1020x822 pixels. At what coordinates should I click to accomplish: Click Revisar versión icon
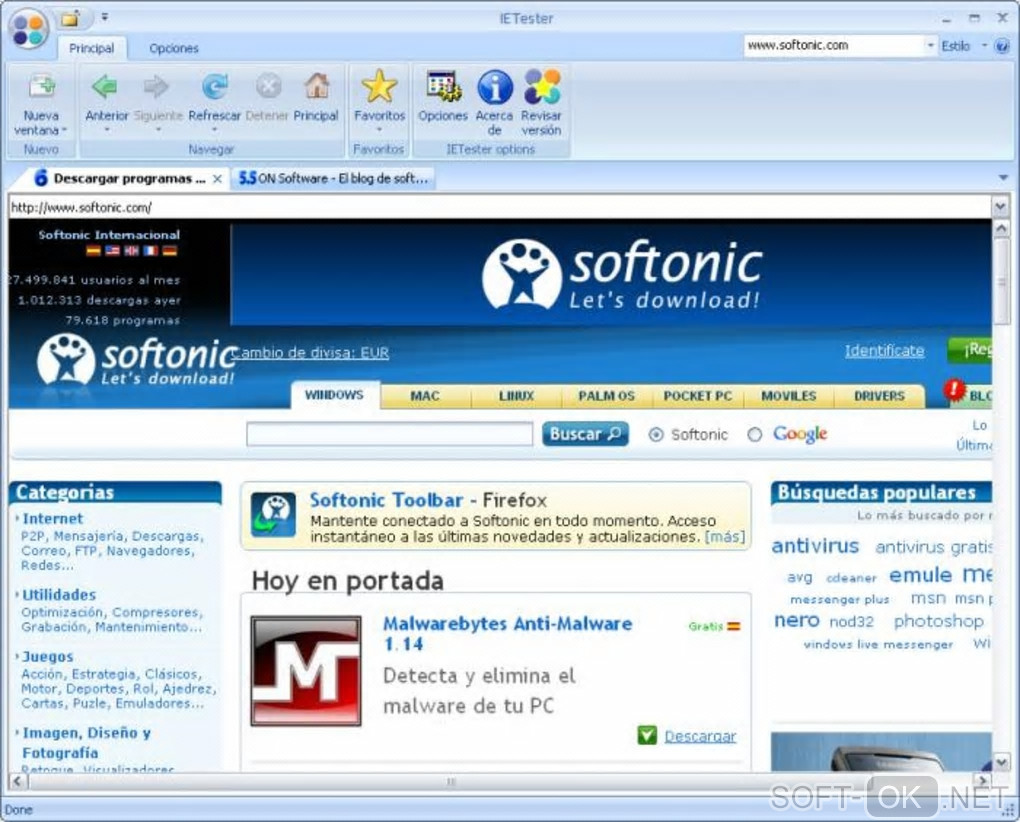click(x=542, y=86)
